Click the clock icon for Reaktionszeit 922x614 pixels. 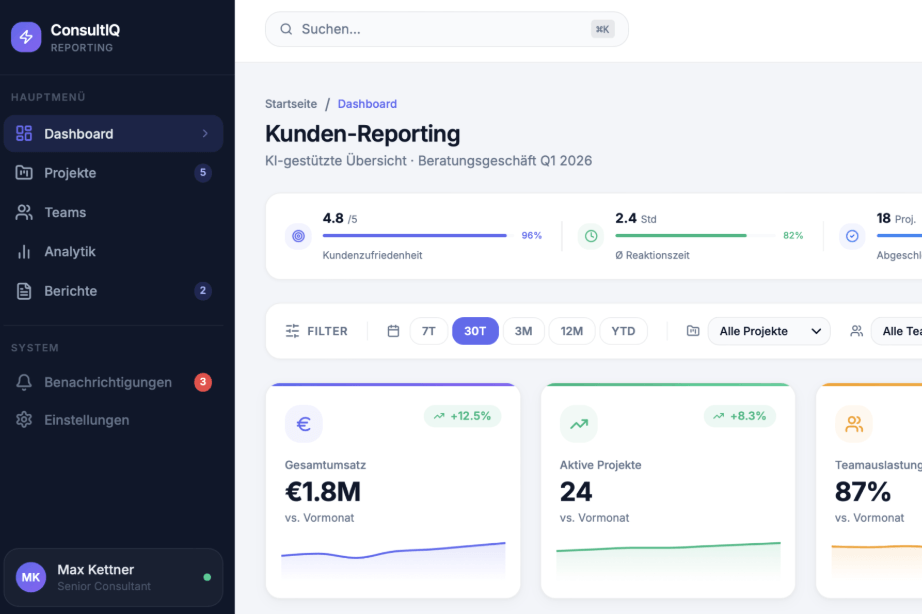pos(591,236)
